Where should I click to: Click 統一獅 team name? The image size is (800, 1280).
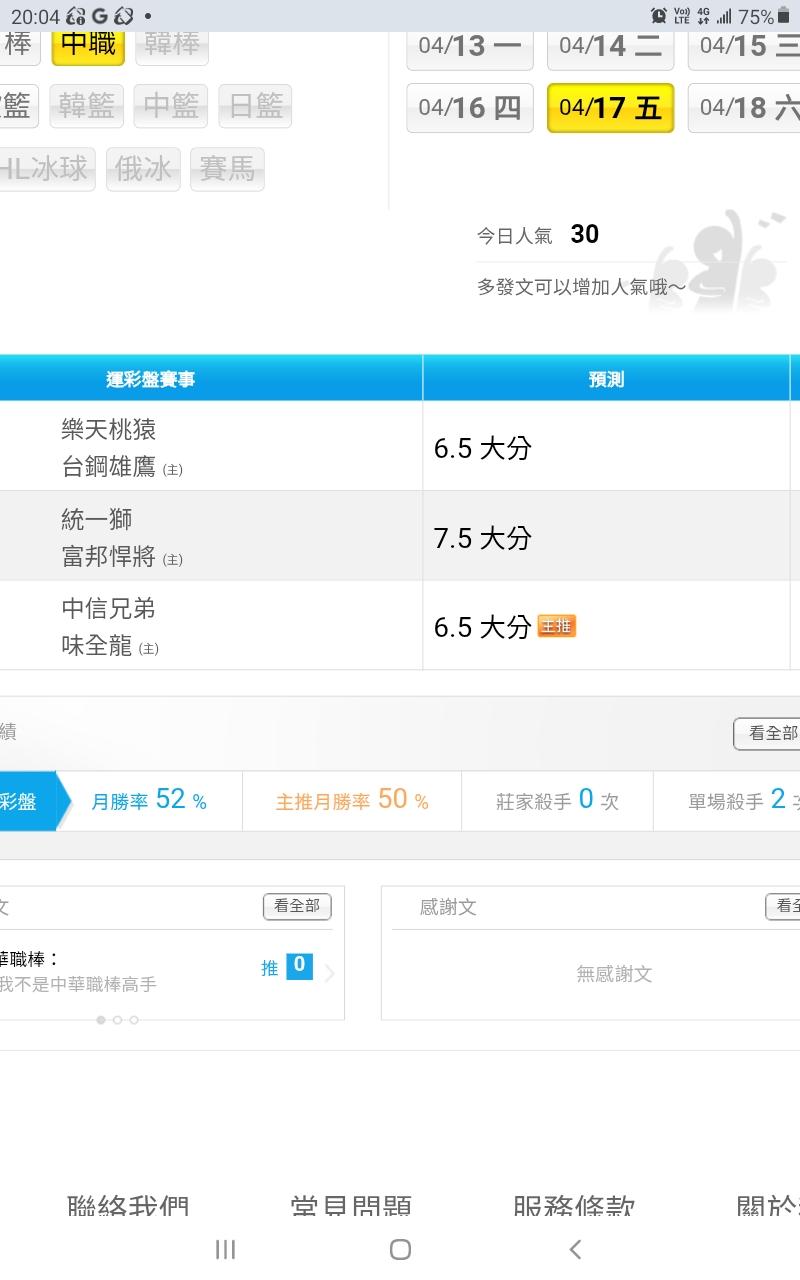(97, 519)
